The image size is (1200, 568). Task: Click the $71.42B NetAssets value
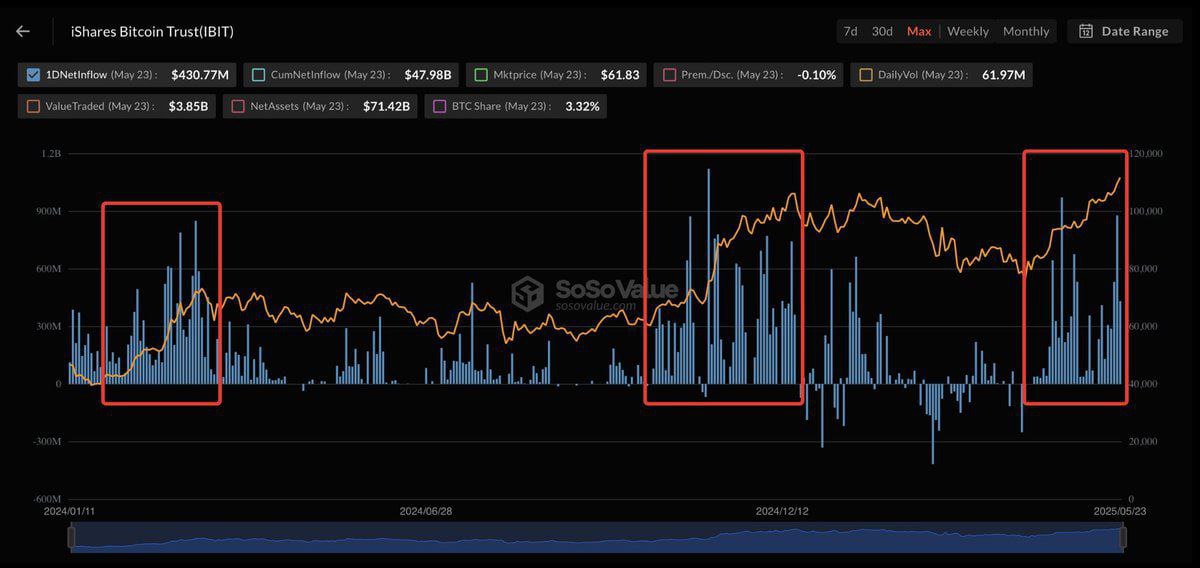coord(386,106)
